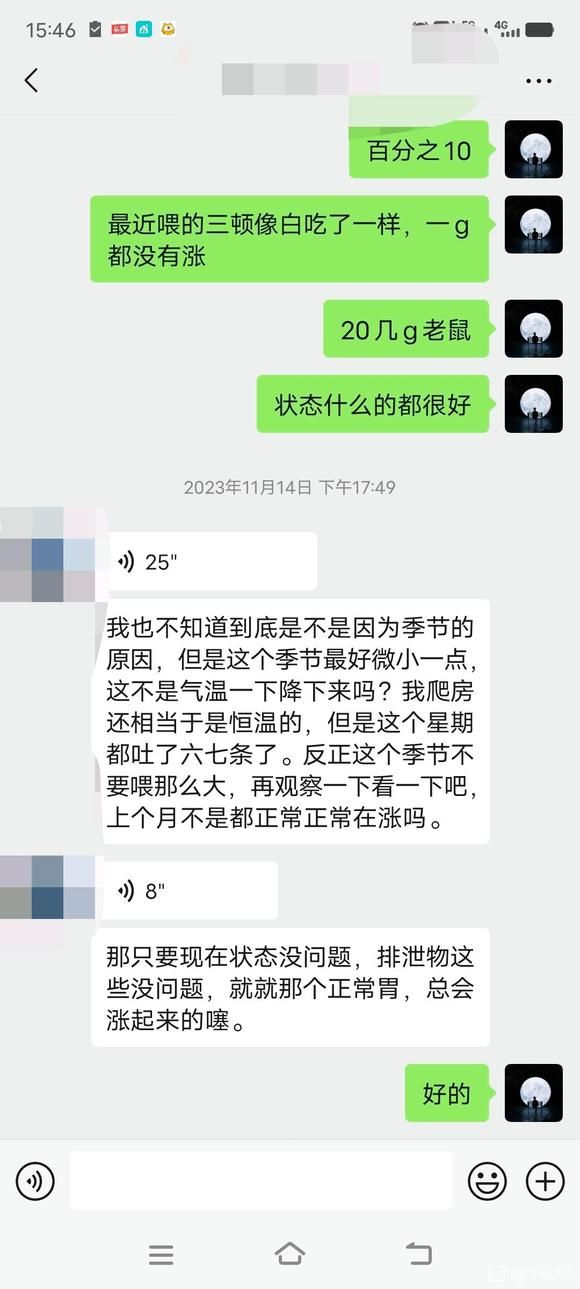The height and width of the screenshot is (1289, 580).
Task: Tap the message input field
Action: 260,1180
